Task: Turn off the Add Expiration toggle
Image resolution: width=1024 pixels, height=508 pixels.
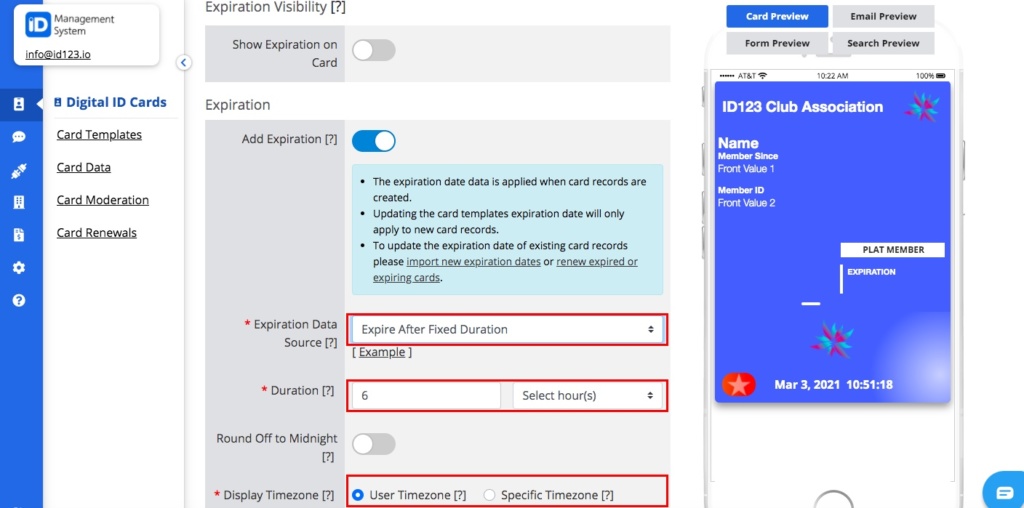Action: 374,140
